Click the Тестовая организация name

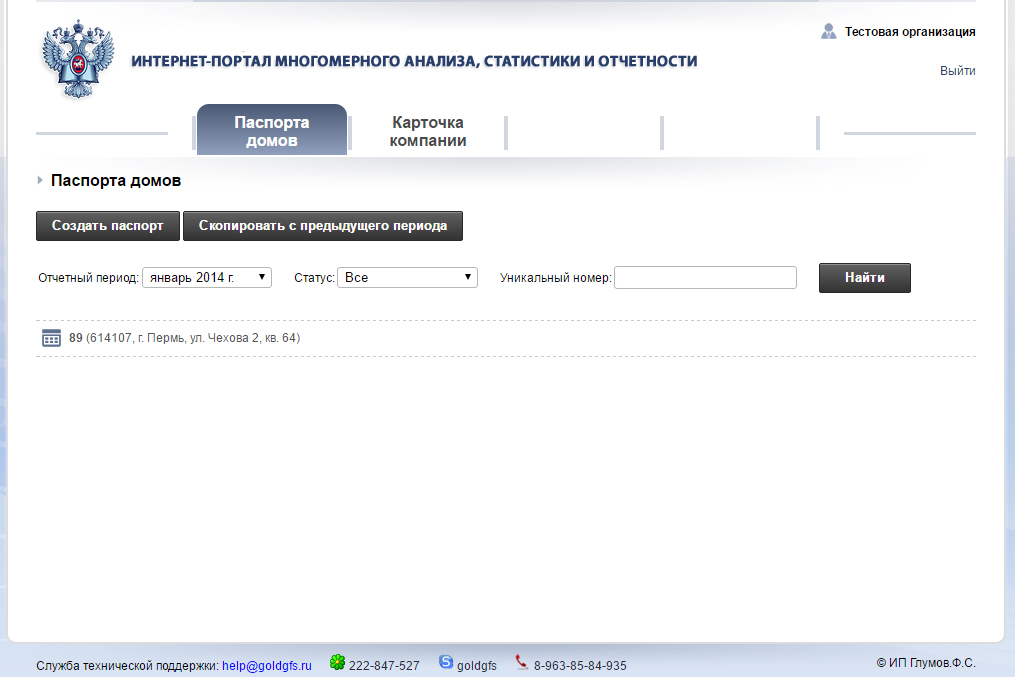coord(909,32)
